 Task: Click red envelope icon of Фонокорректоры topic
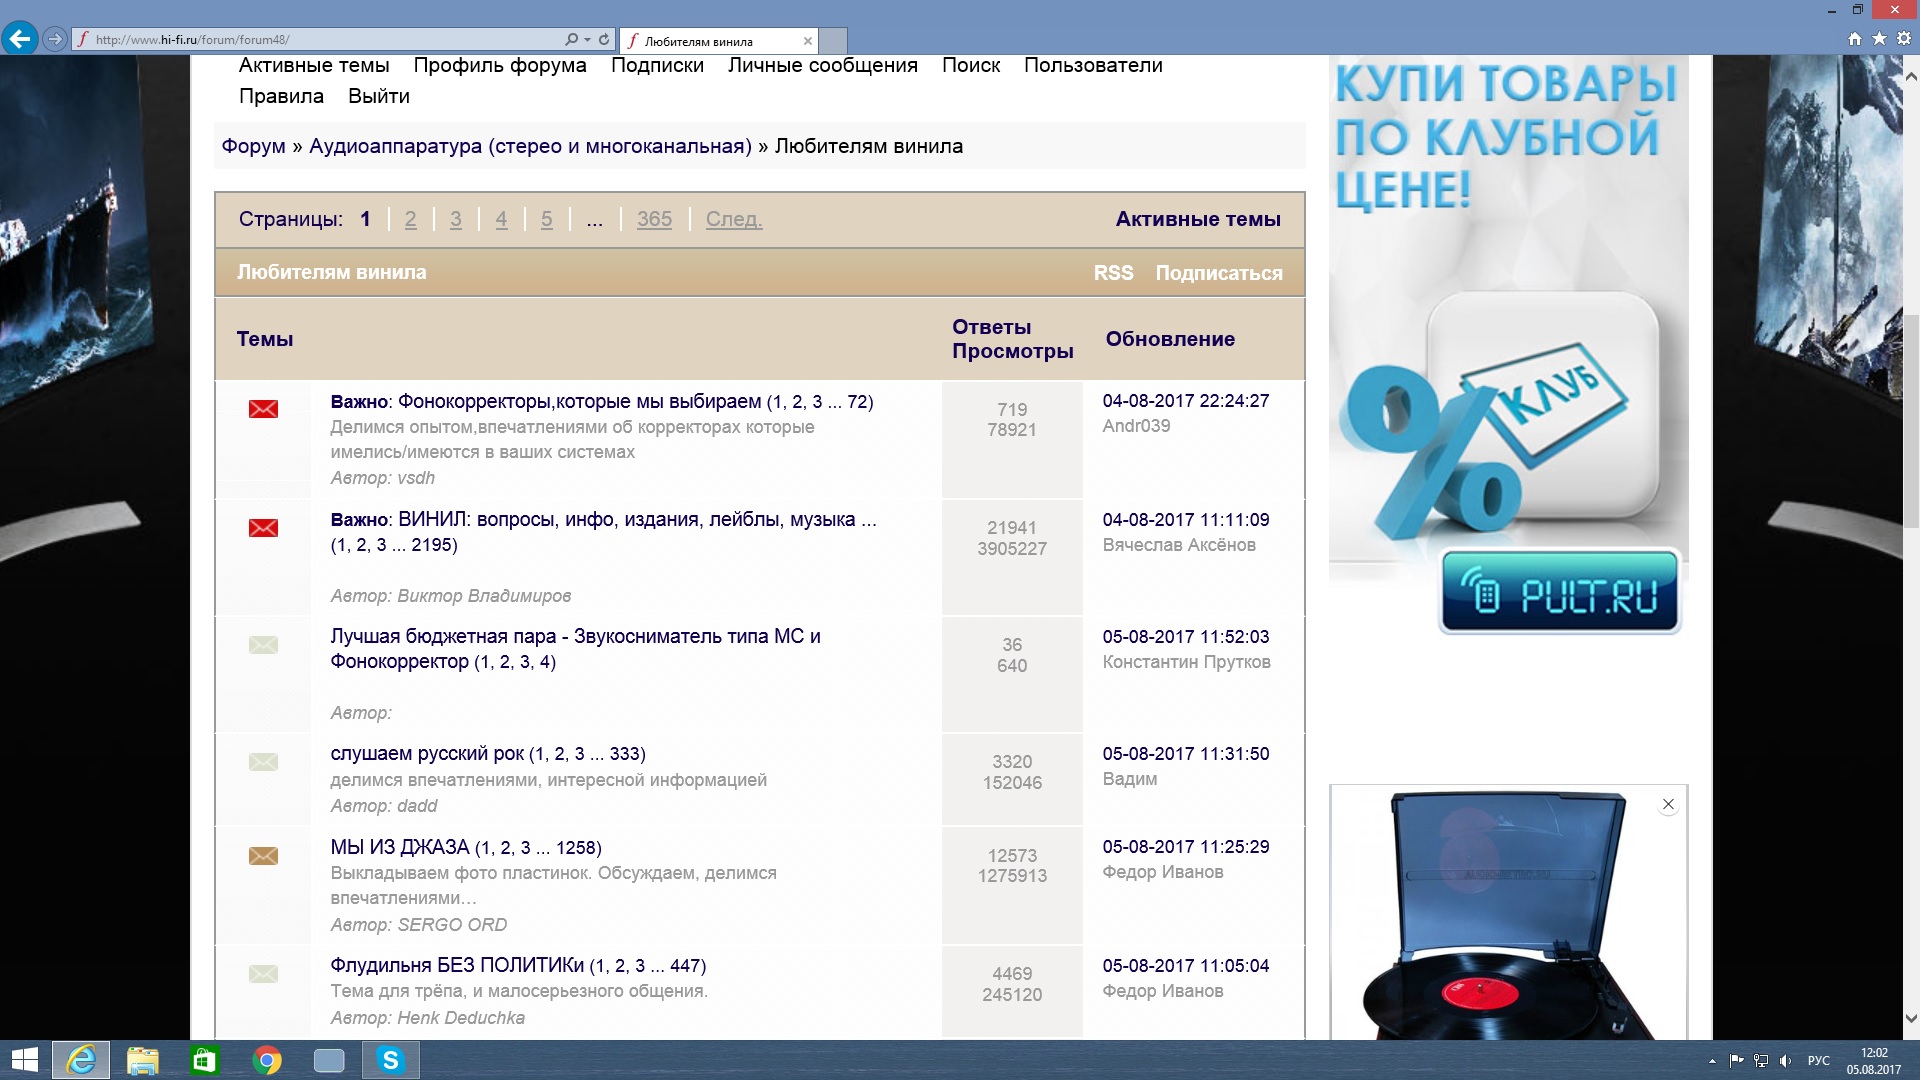pos(263,409)
